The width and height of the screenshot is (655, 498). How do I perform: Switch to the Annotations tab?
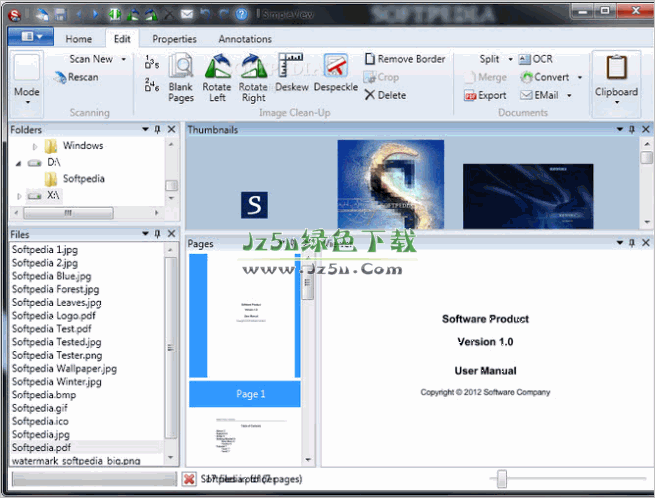click(x=245, y=39)
